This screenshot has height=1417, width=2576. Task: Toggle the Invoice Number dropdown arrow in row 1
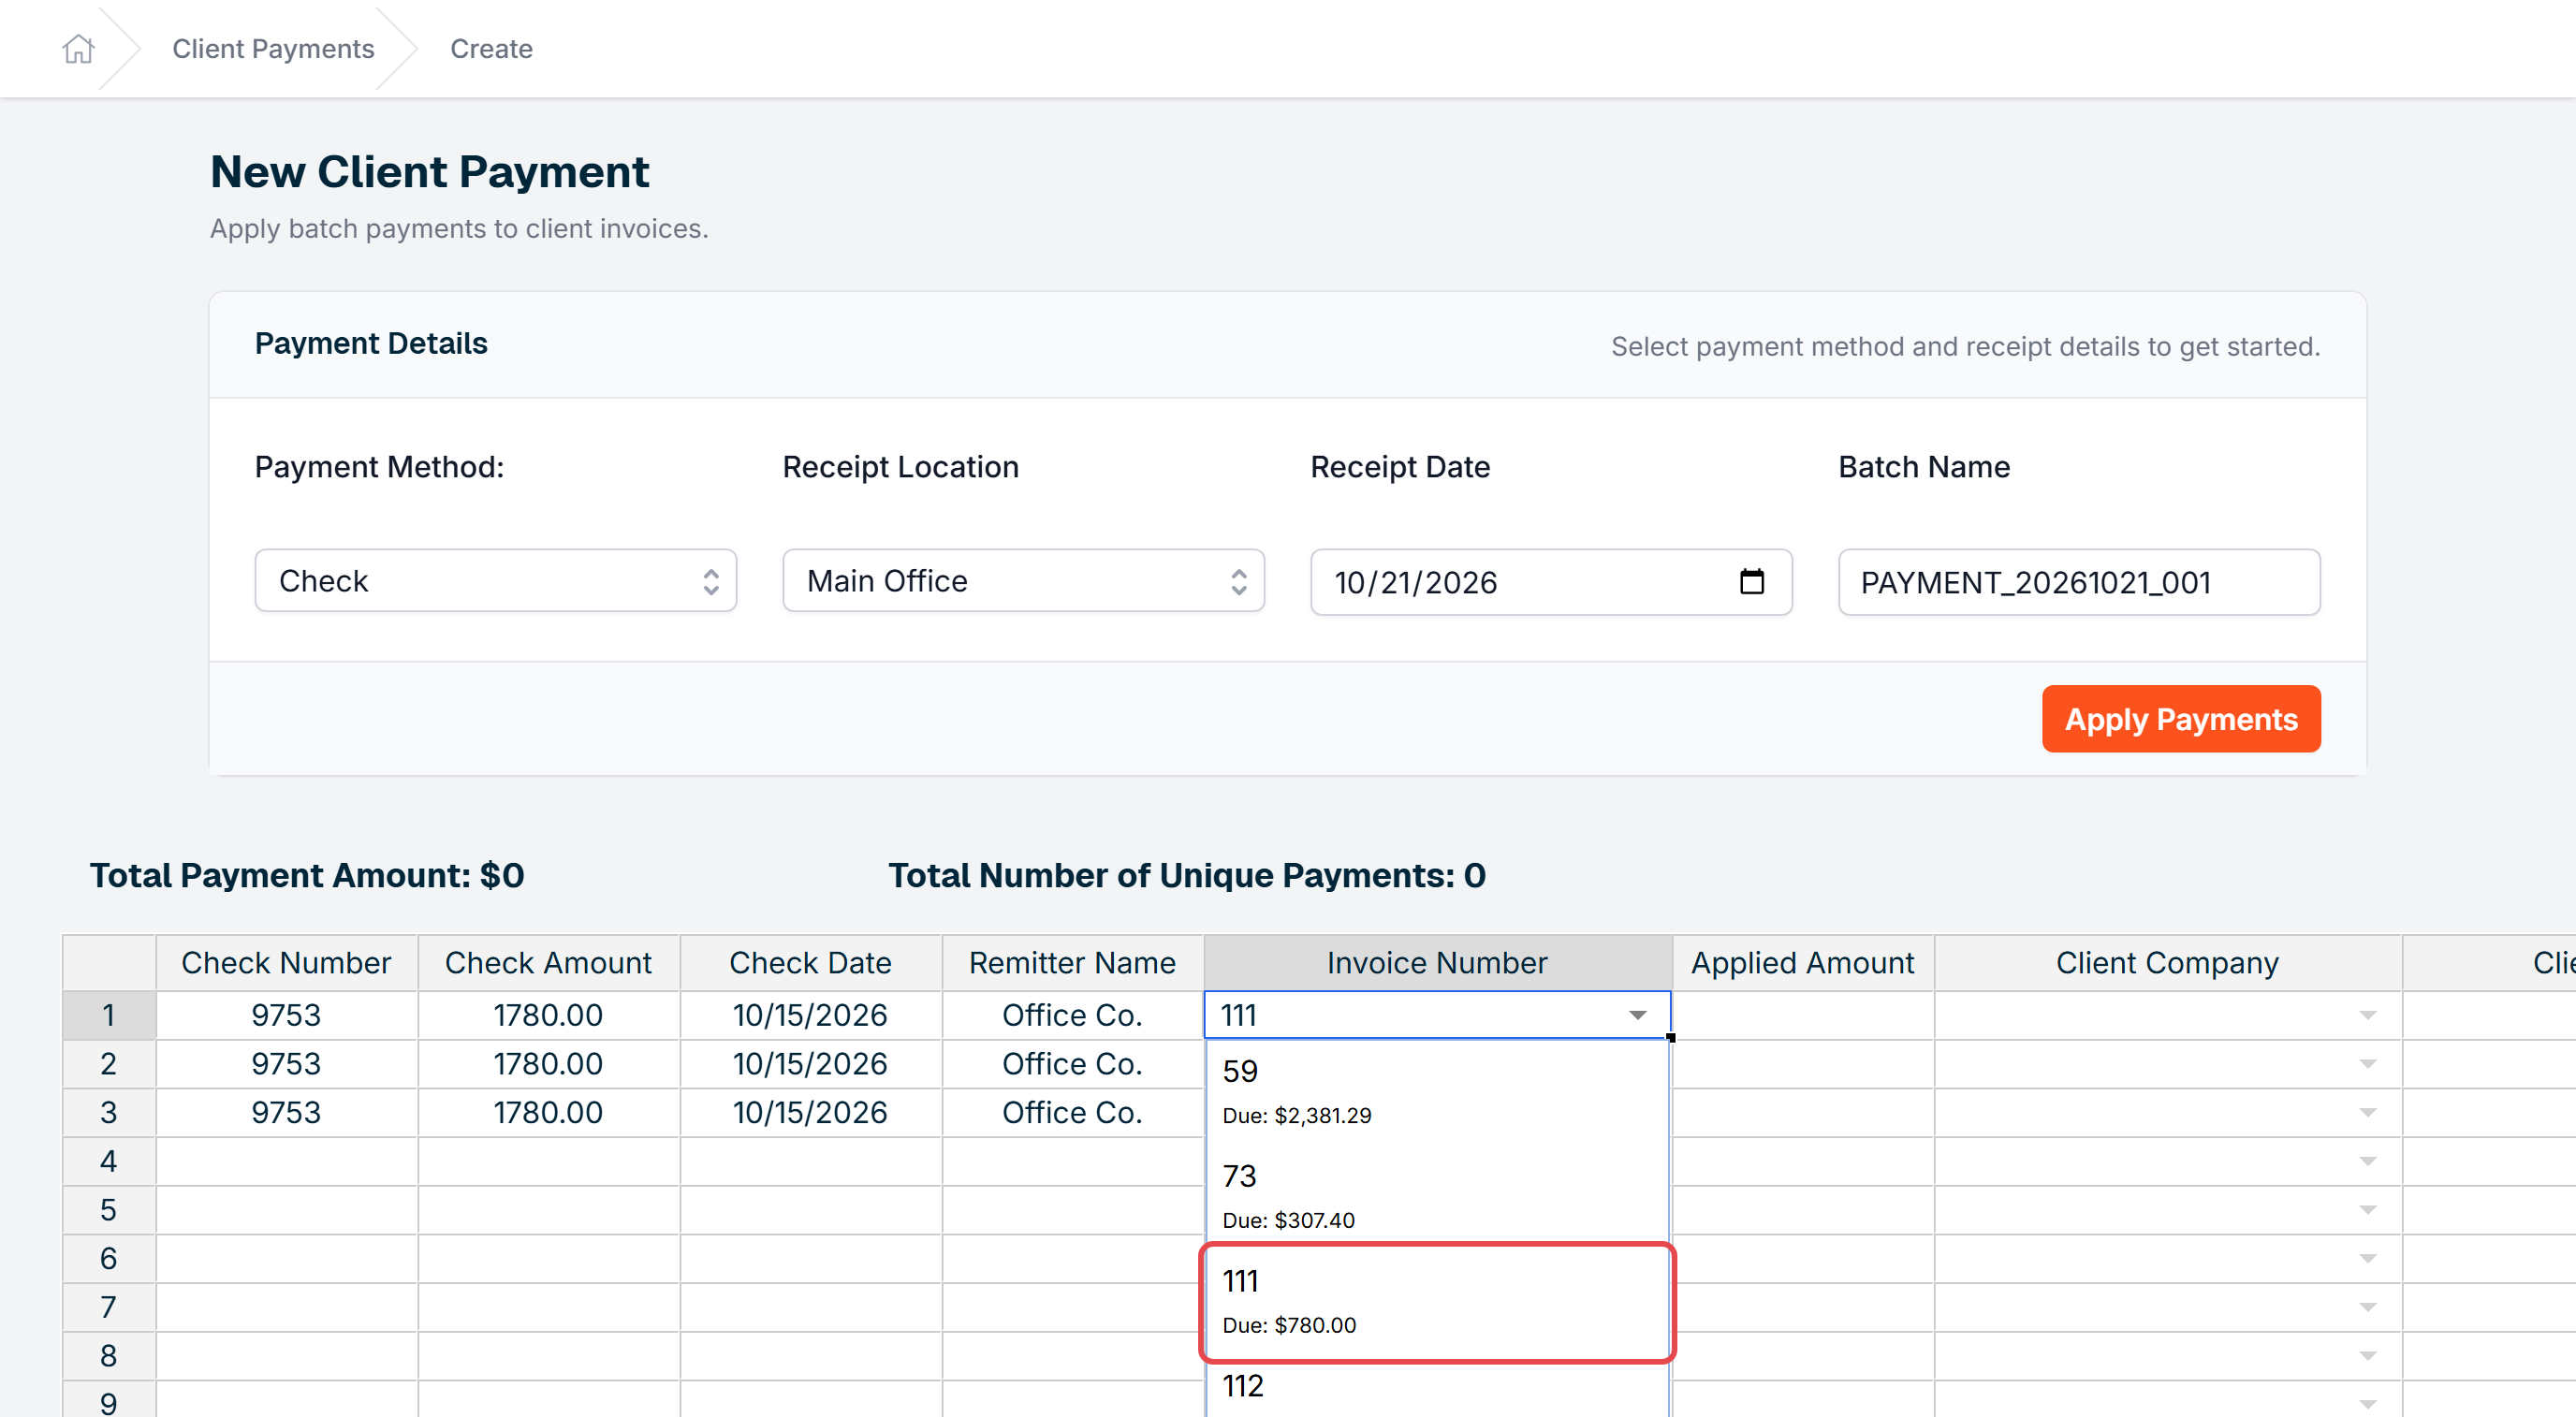click(1638, 1015)
